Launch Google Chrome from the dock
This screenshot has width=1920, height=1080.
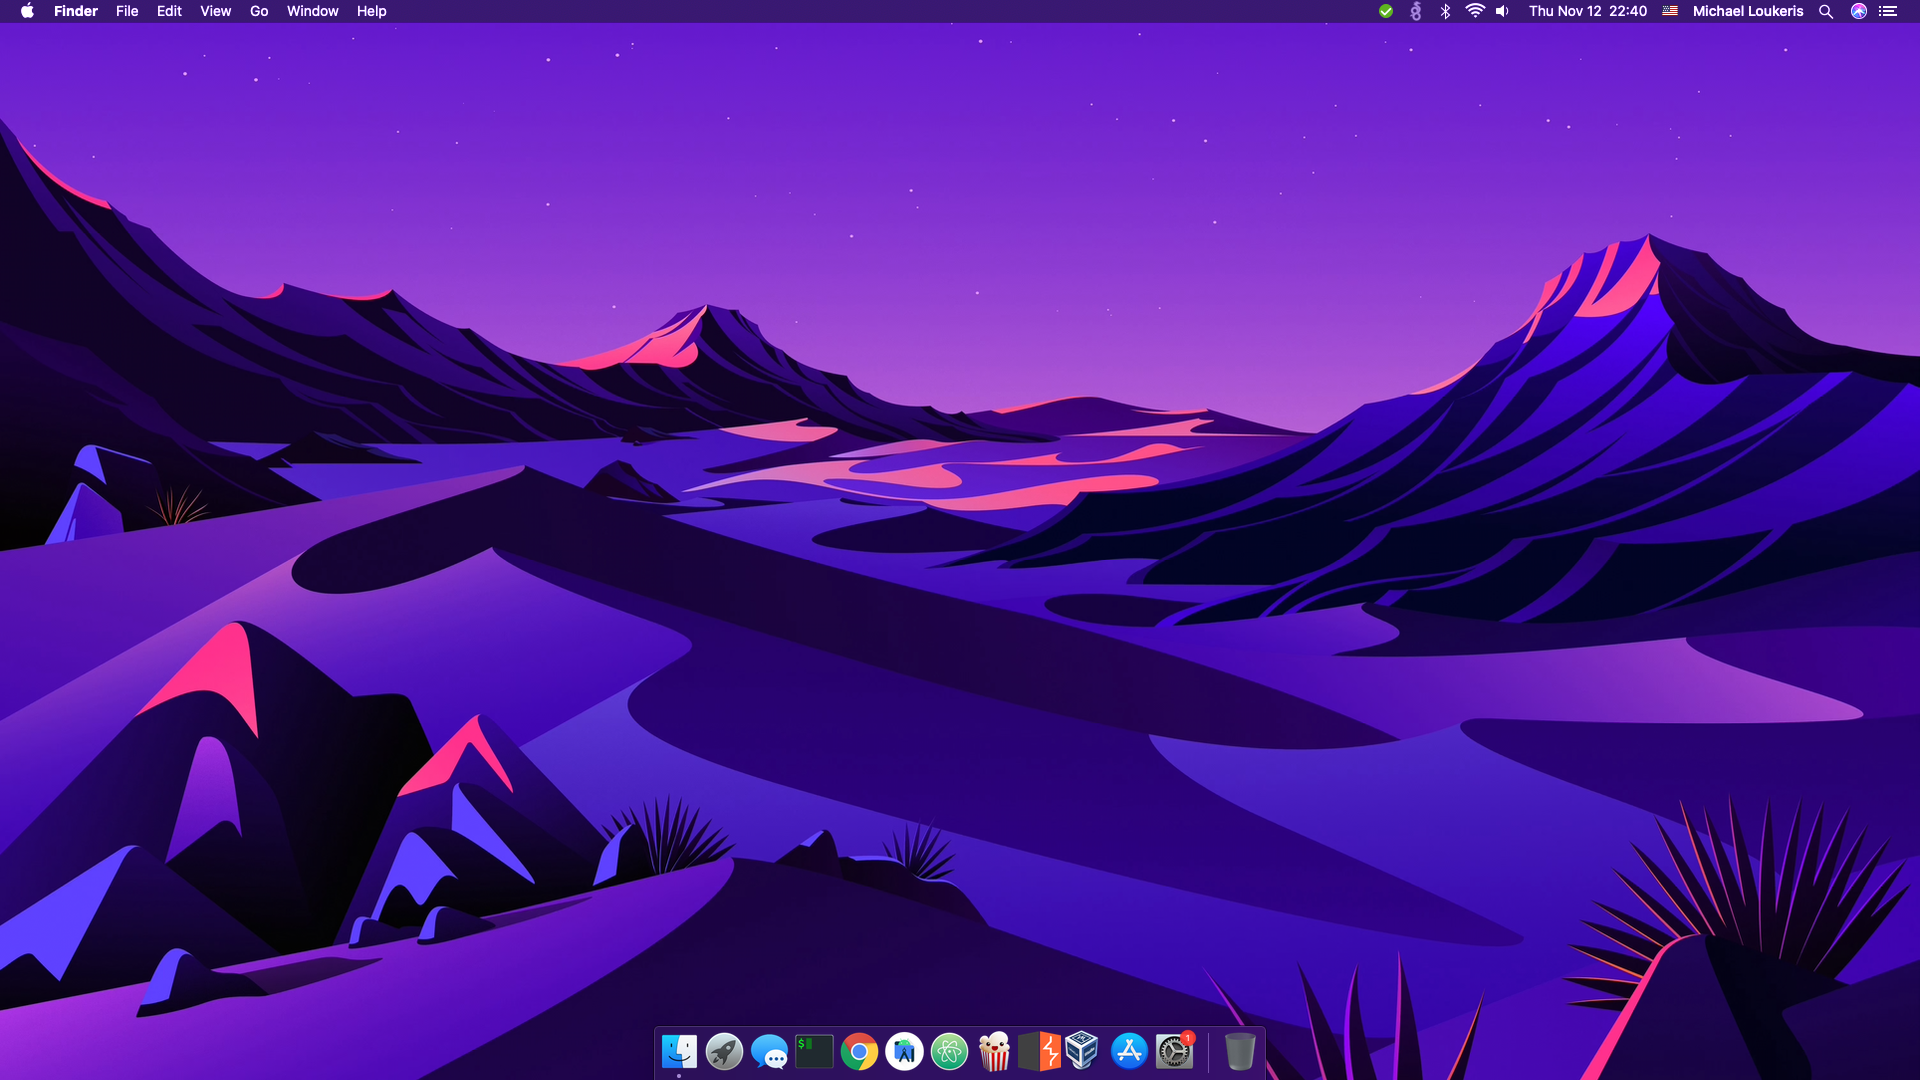coord(859,1052)
